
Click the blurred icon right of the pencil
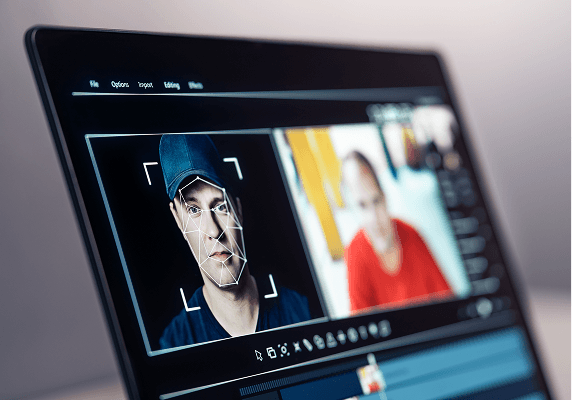[x=319, y=342]
